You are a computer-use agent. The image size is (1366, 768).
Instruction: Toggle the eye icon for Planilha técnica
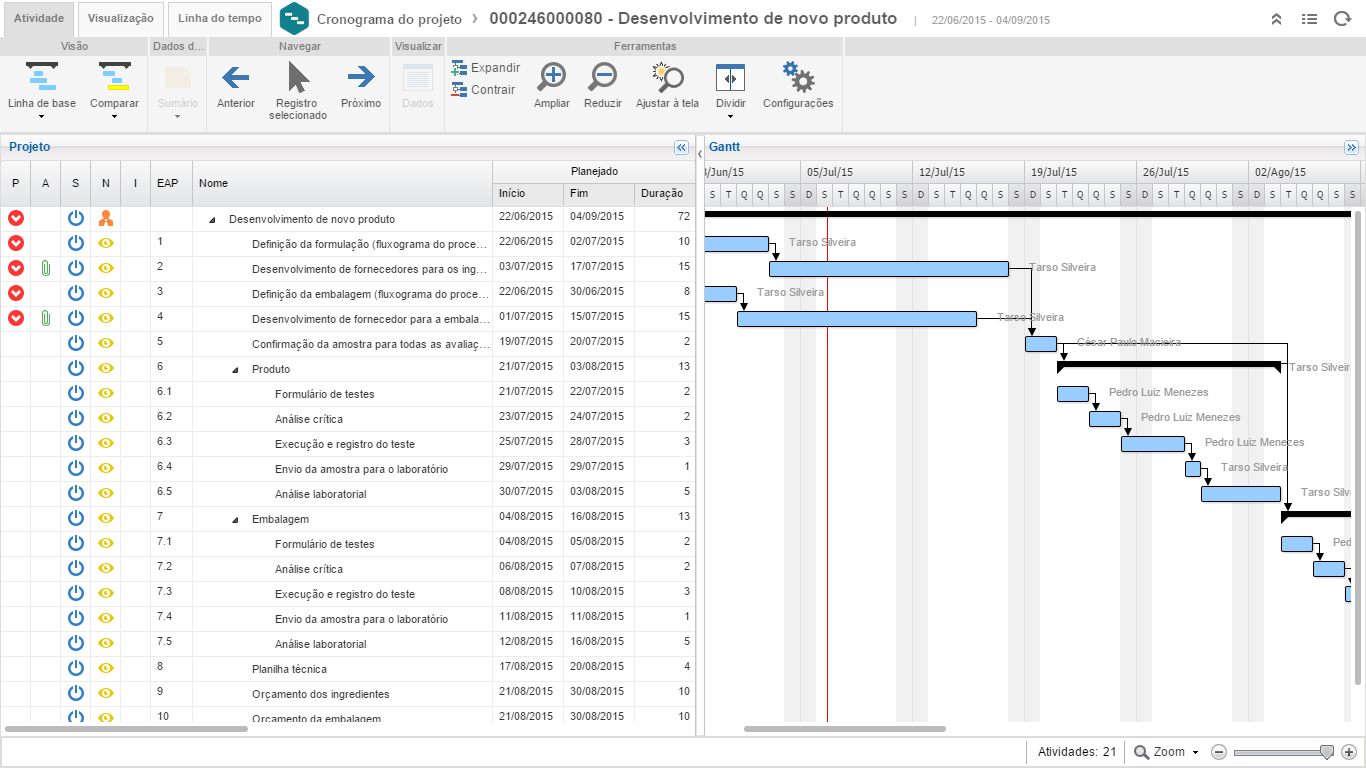[106, 668]
